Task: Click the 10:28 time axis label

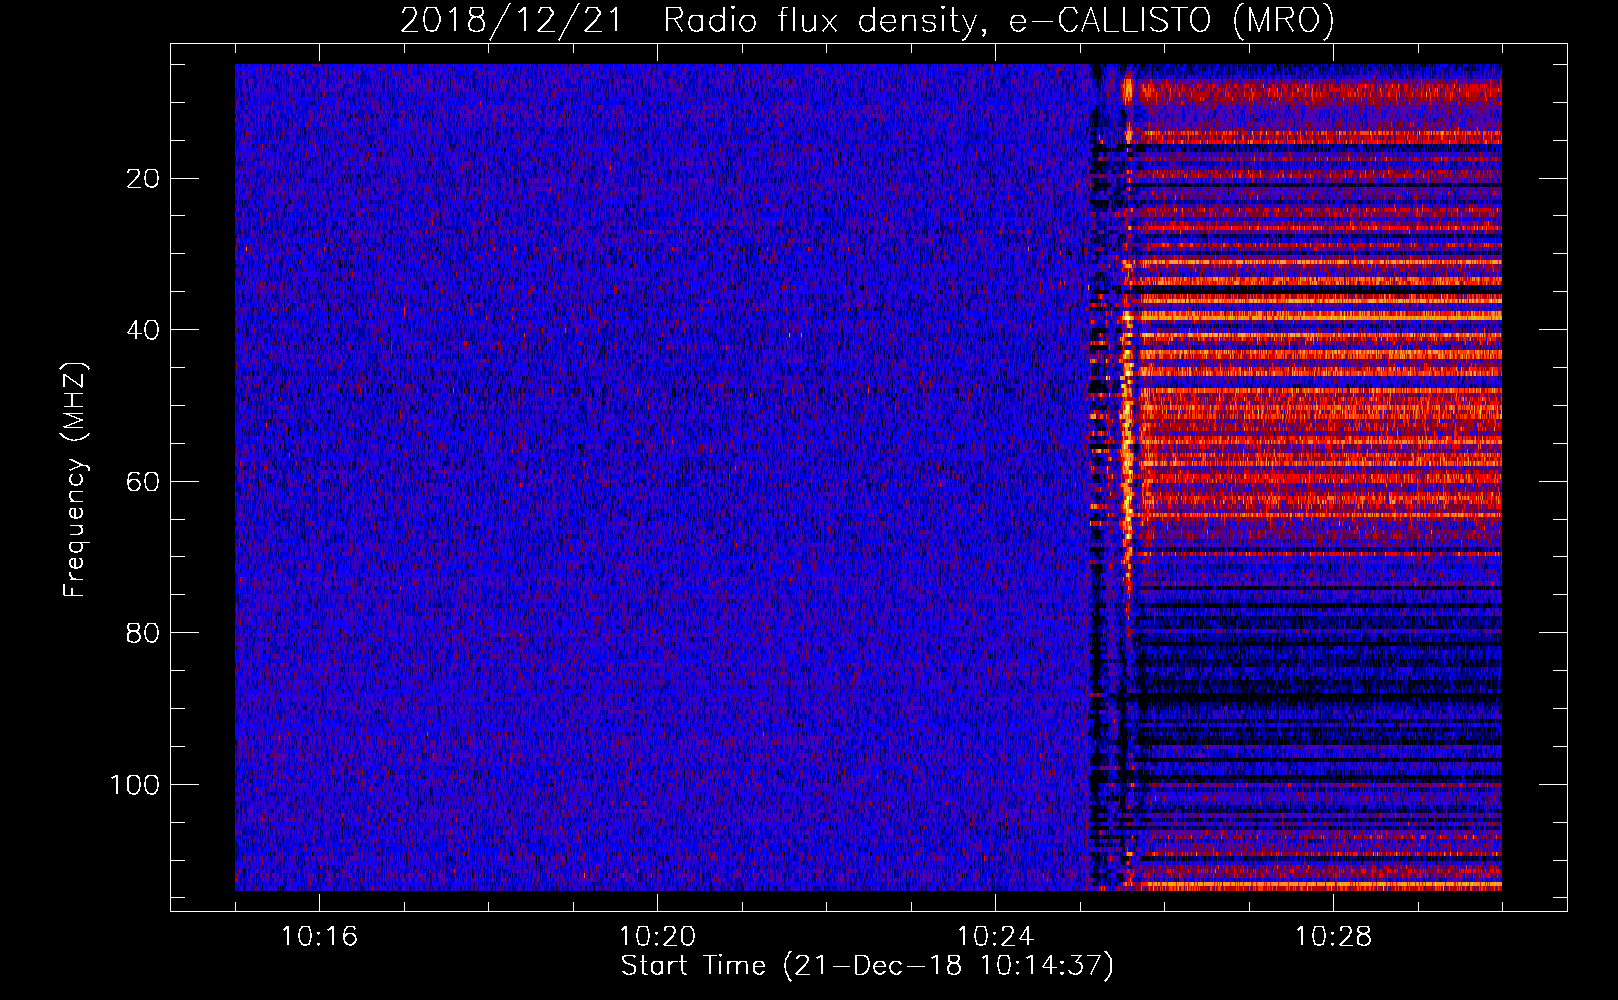Action: click(x=1333, y=937)
